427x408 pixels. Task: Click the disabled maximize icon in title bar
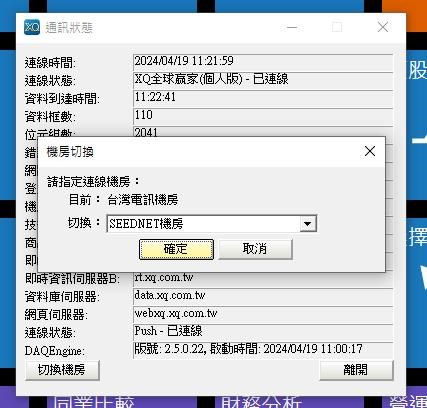337,27
